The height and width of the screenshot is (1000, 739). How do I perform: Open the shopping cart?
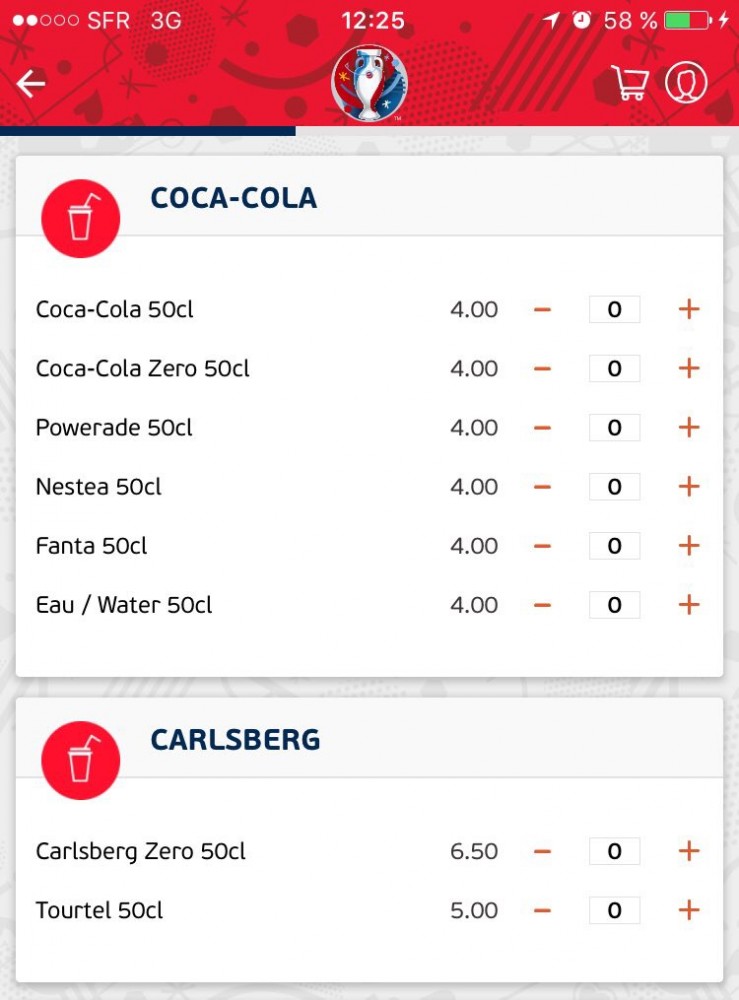(630, 82)
